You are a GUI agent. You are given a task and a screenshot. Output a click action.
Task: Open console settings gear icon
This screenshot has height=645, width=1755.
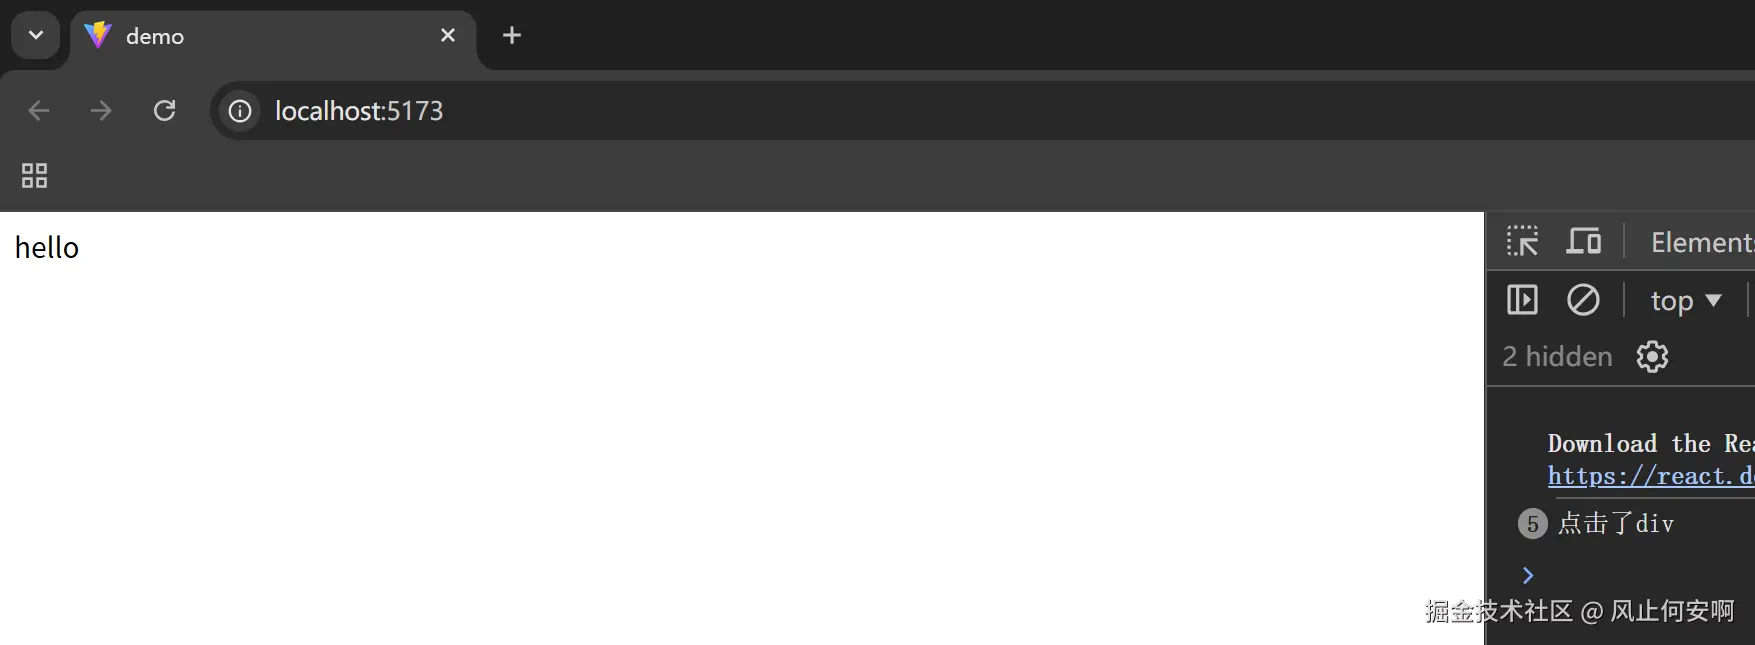pos(1652,357)
